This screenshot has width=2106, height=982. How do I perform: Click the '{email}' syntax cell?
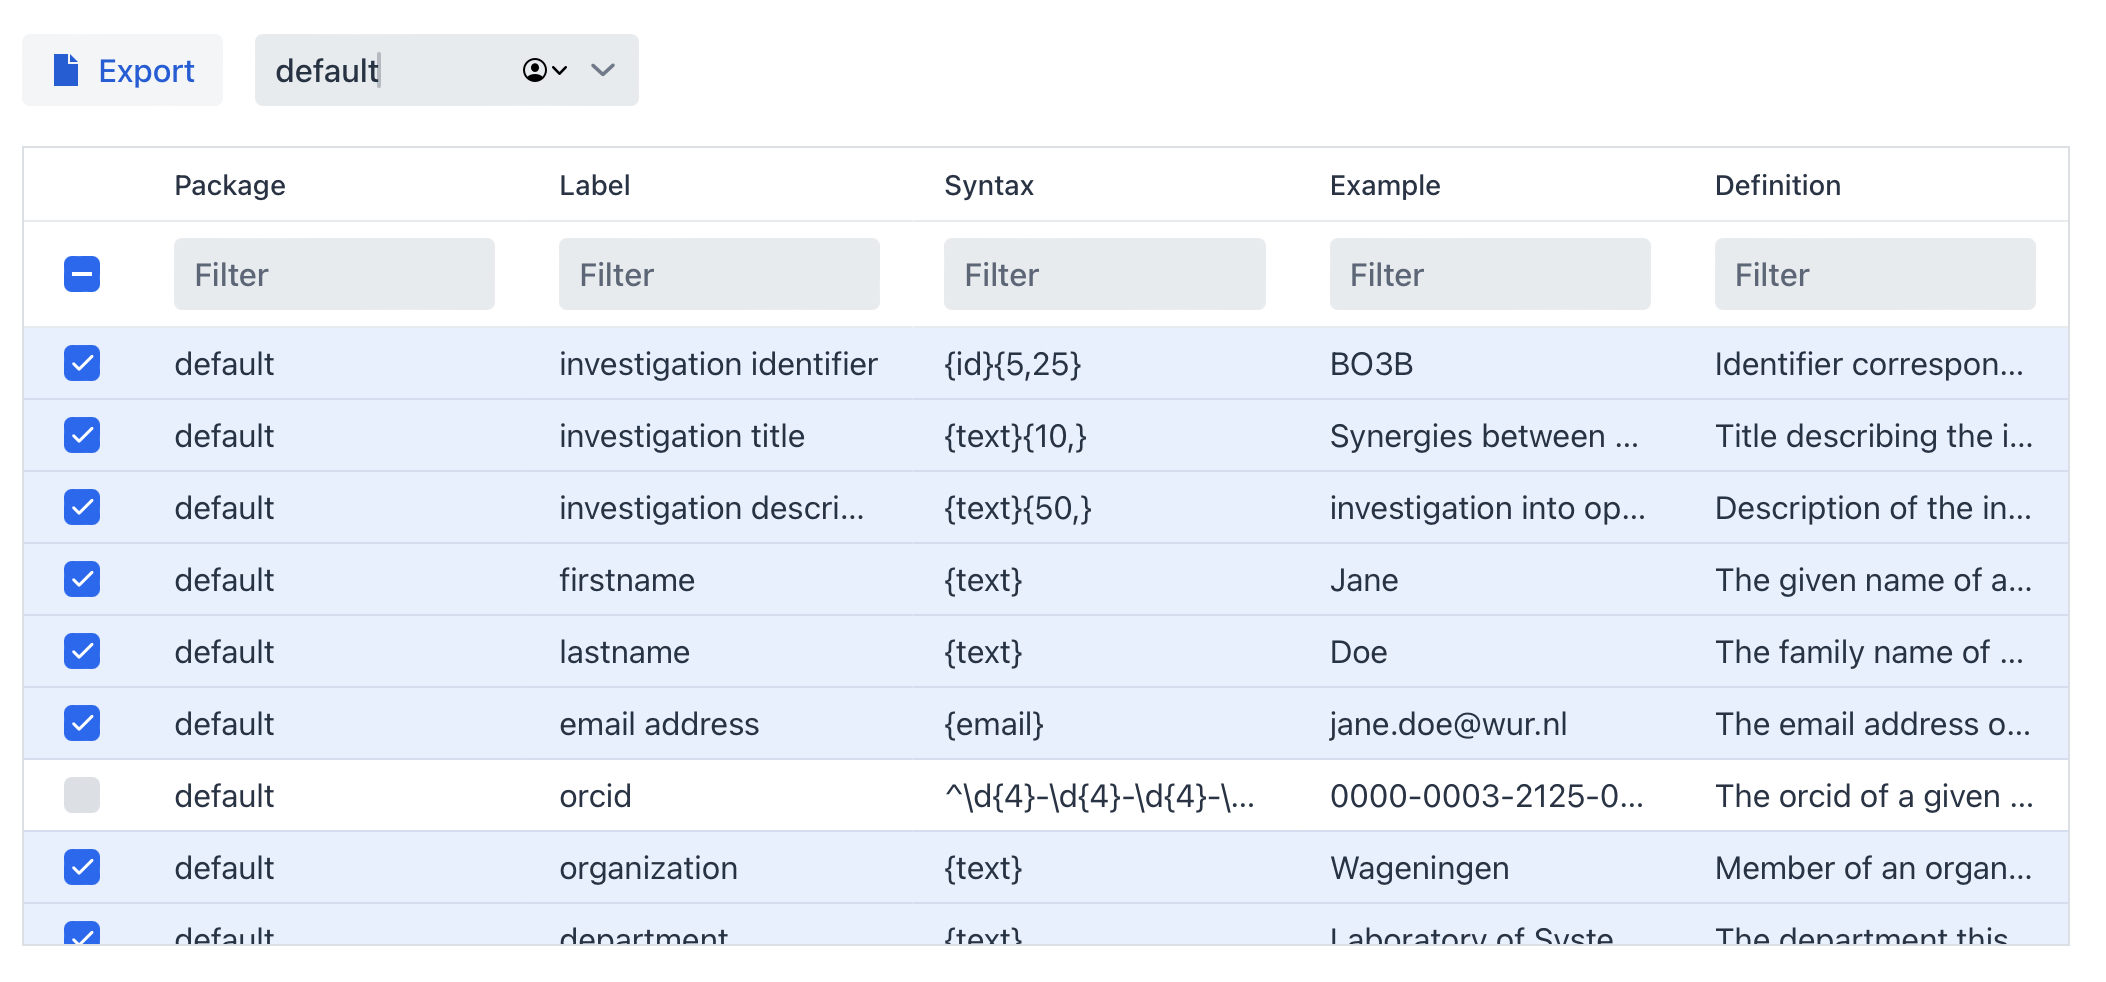click(994, 724)
